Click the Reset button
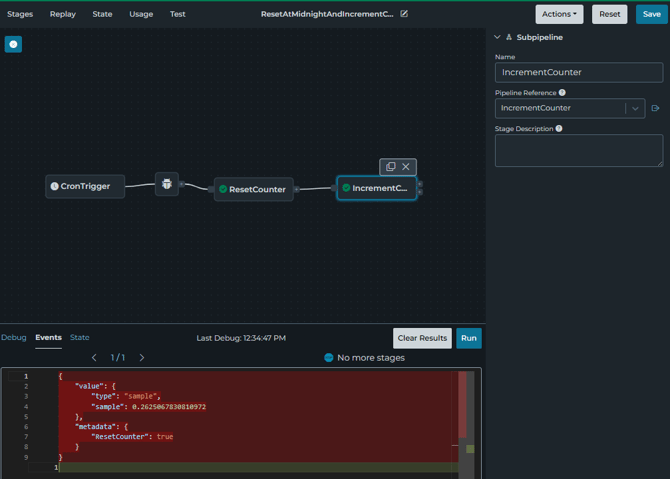The height and width of the screenshot is (479, 670). 609,14
